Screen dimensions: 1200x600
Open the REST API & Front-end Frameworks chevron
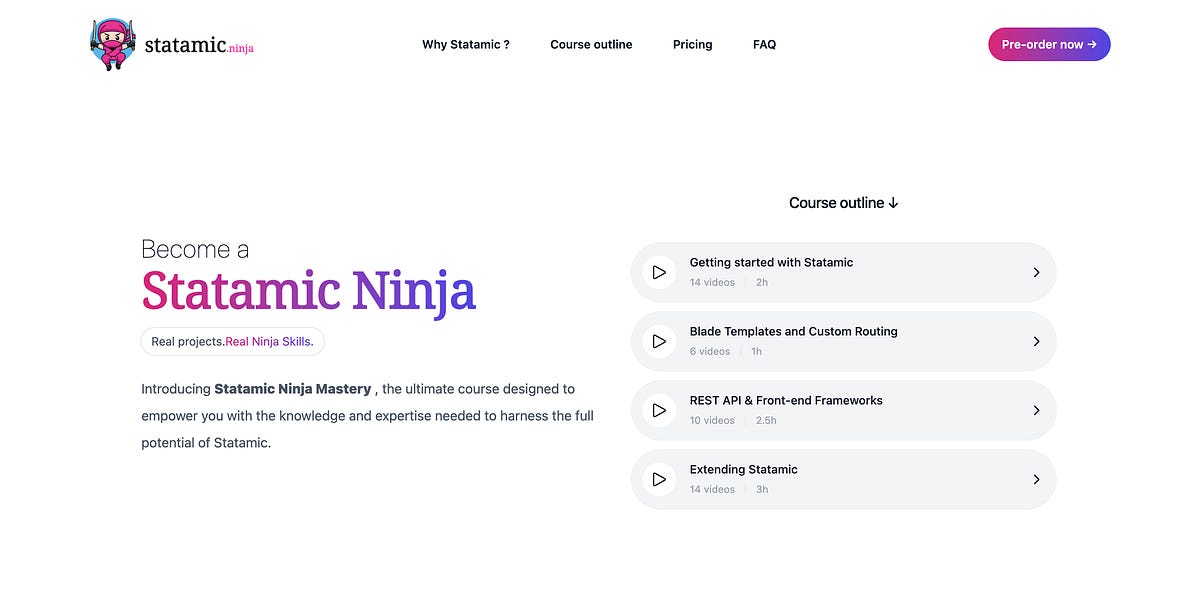click(1036, 410)
